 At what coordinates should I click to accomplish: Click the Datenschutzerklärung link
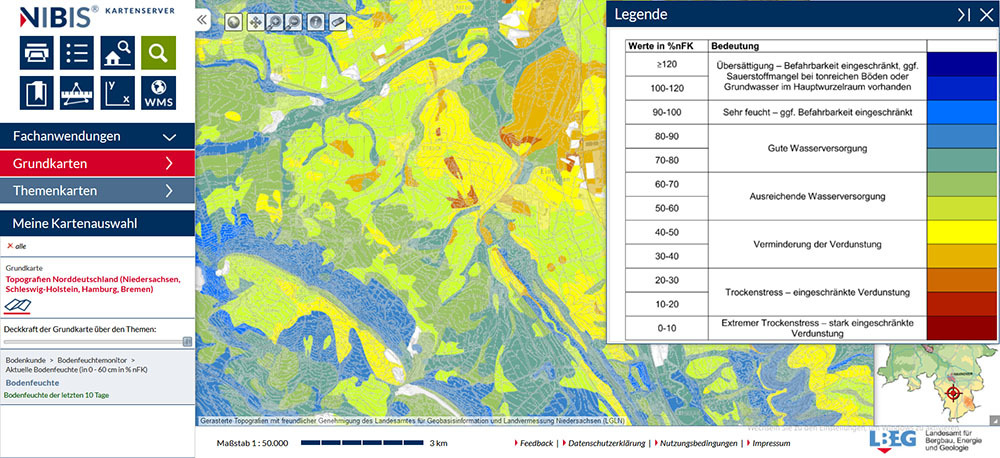click(x=606, y=442)
